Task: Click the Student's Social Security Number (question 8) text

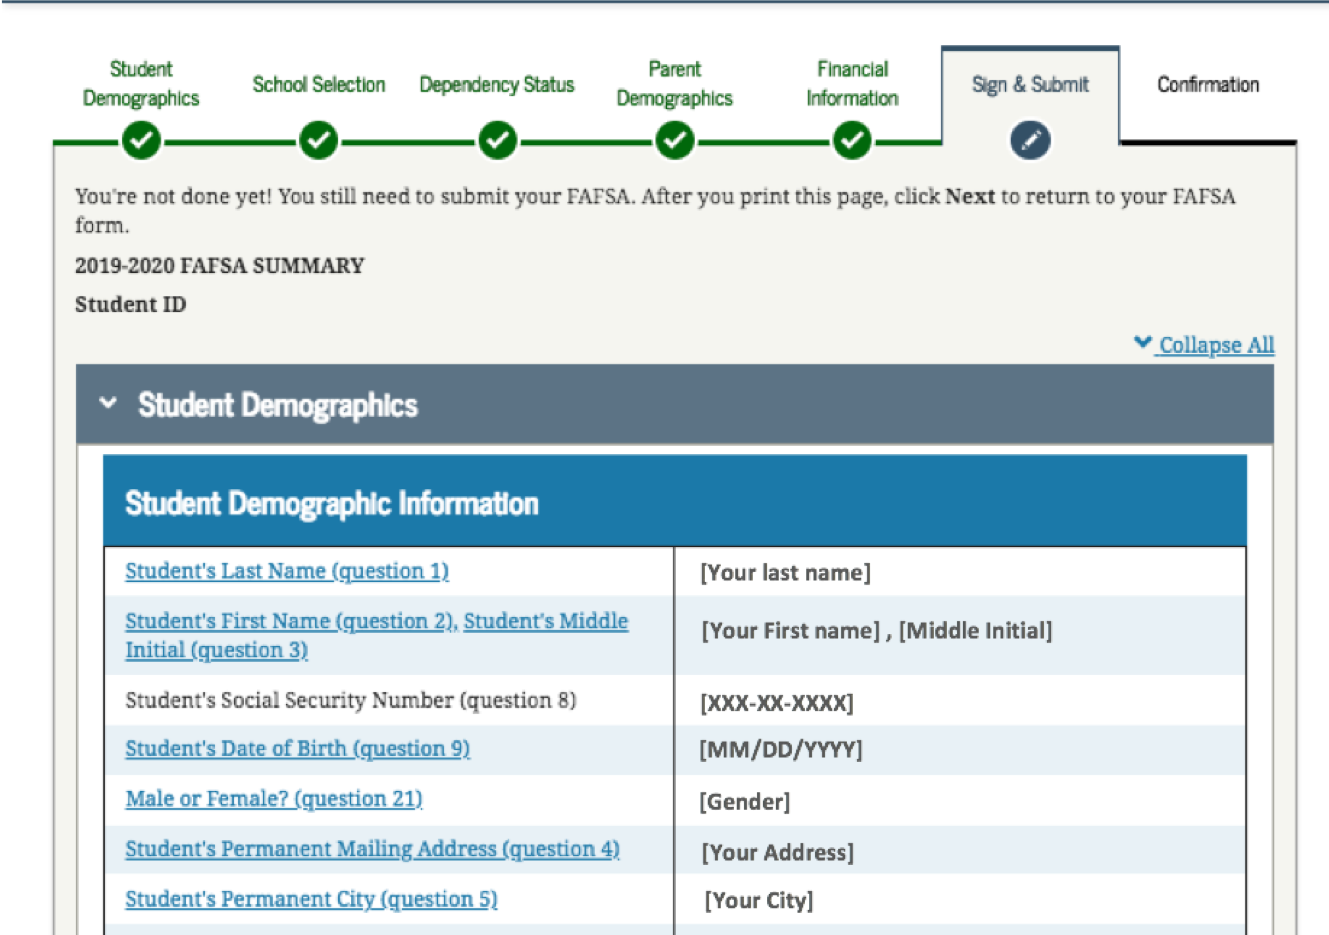Action: point(351,700)
